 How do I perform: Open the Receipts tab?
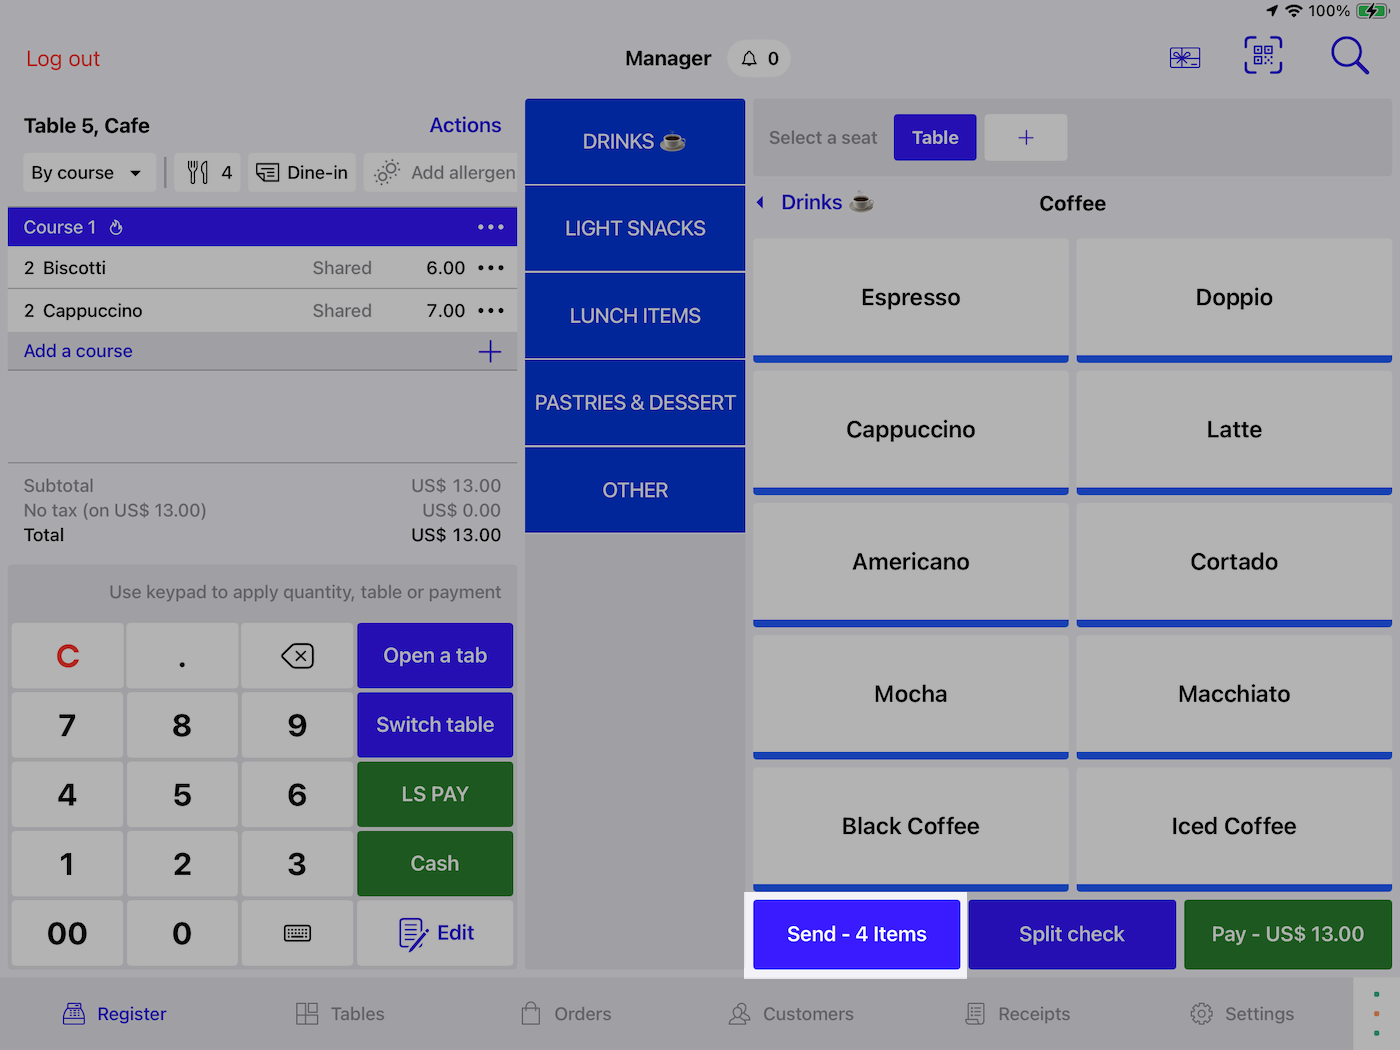pos(1017,1014)
